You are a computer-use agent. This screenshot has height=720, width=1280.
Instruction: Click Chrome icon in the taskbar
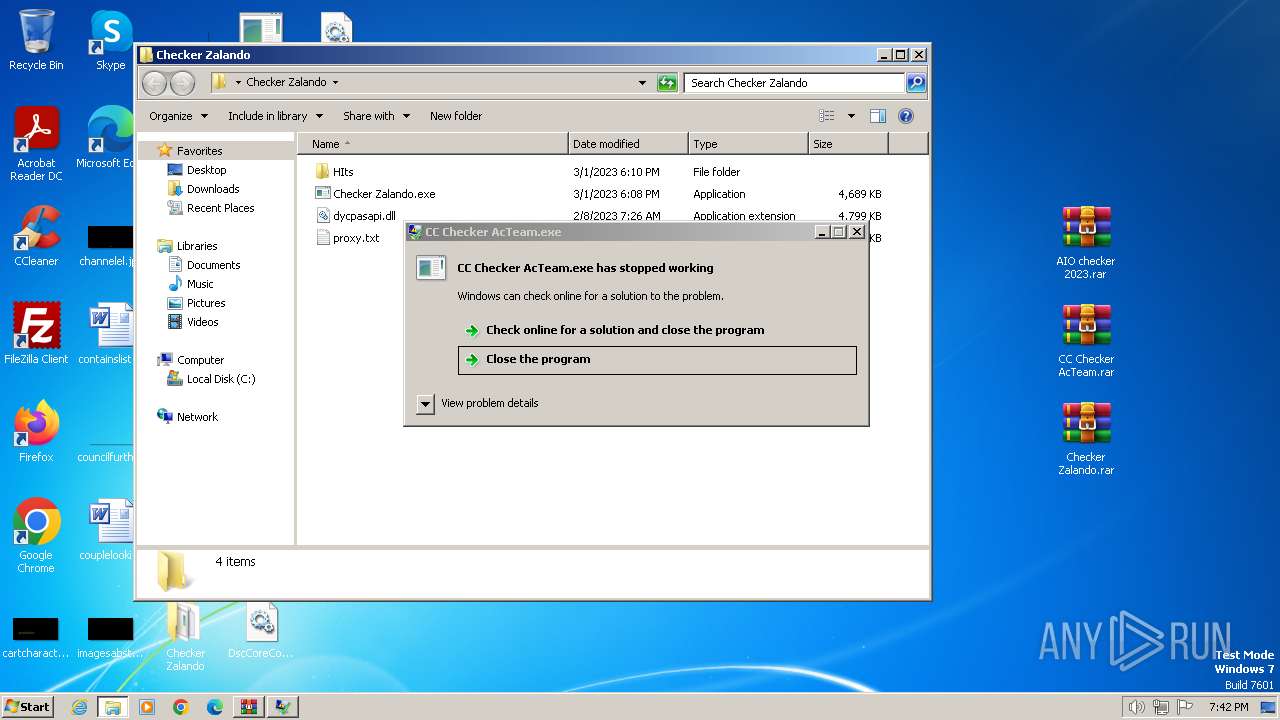tap(181, 707)
